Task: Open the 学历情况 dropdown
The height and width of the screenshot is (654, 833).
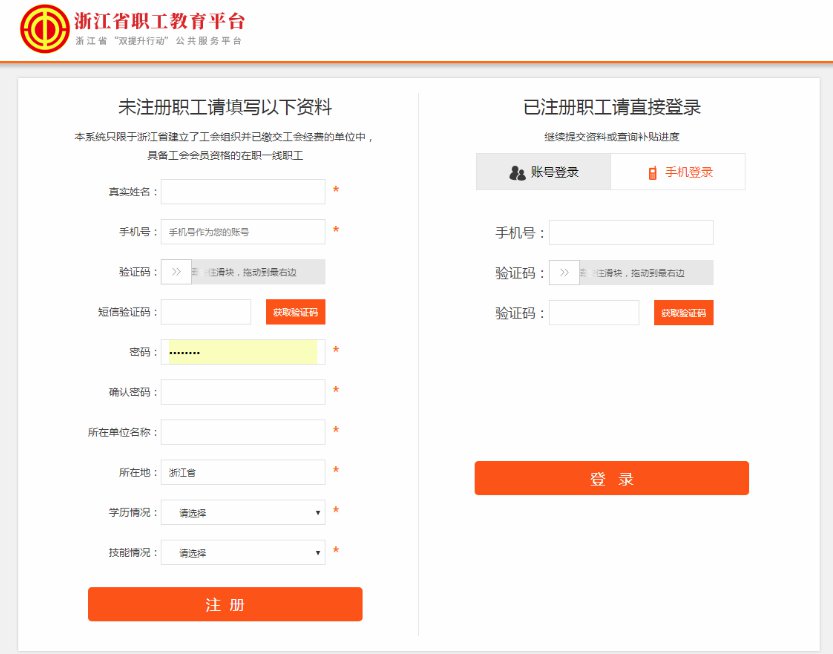Action: (x=243, y=513)
